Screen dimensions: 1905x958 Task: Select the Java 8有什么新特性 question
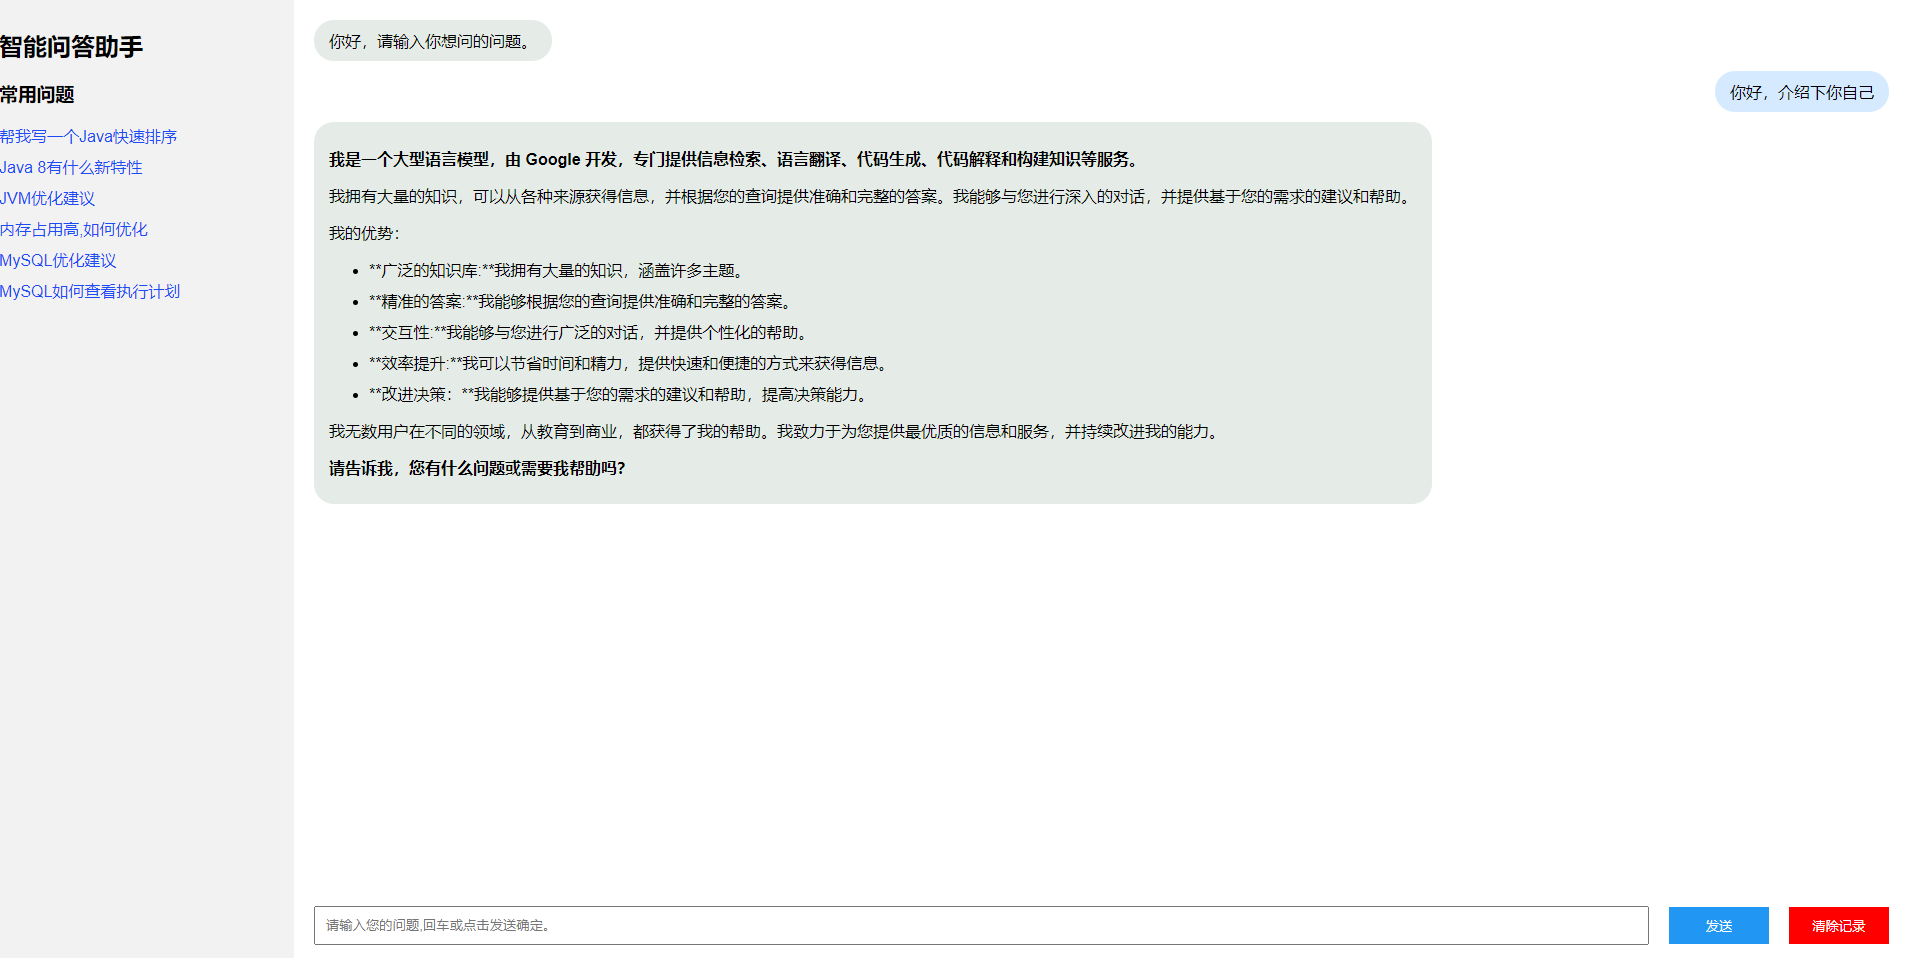point(71,167)
